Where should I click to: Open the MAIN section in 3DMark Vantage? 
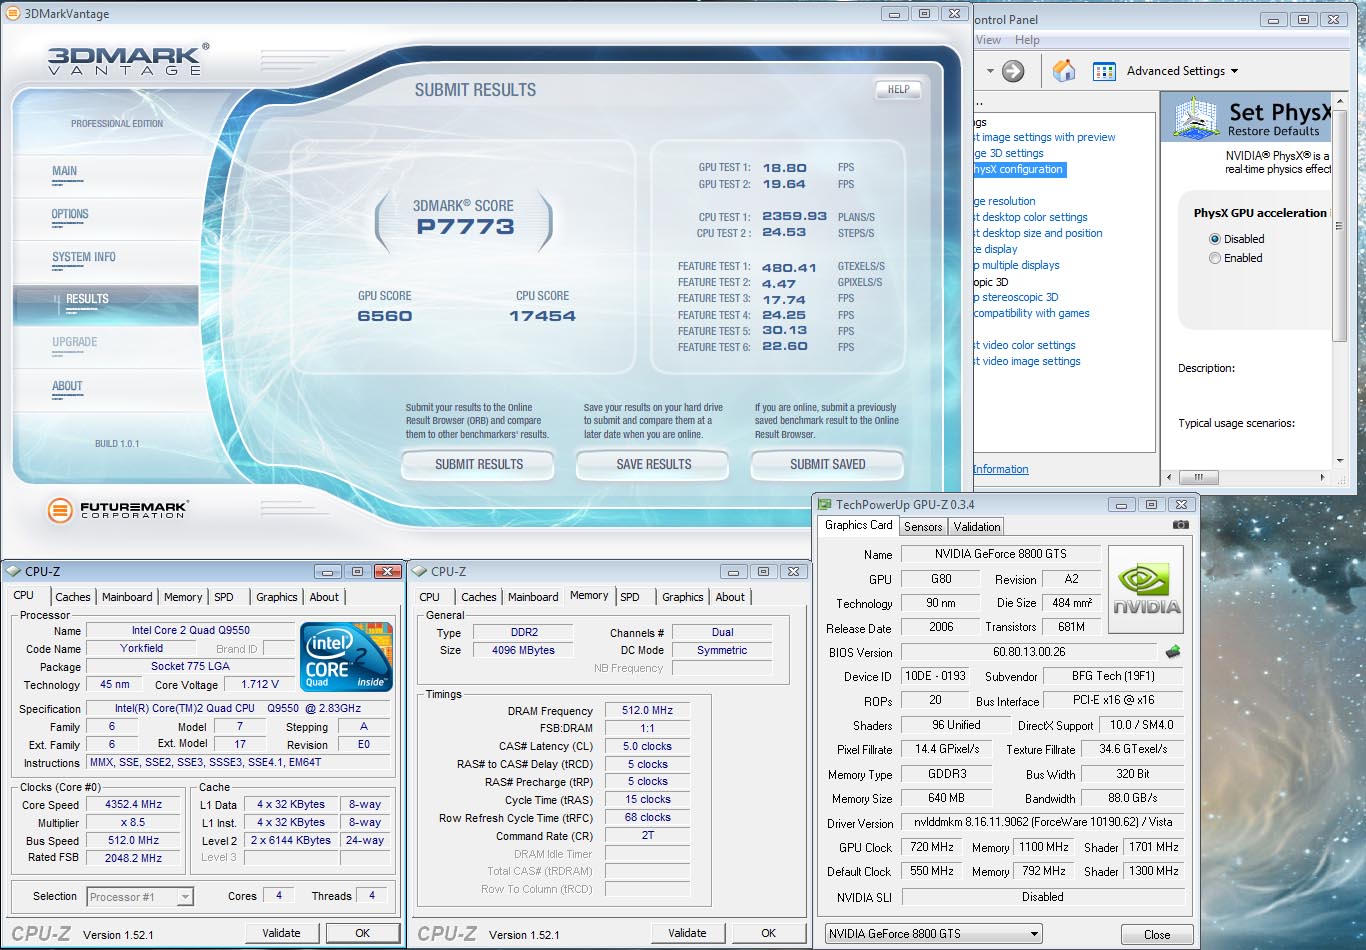coord(65,171)
